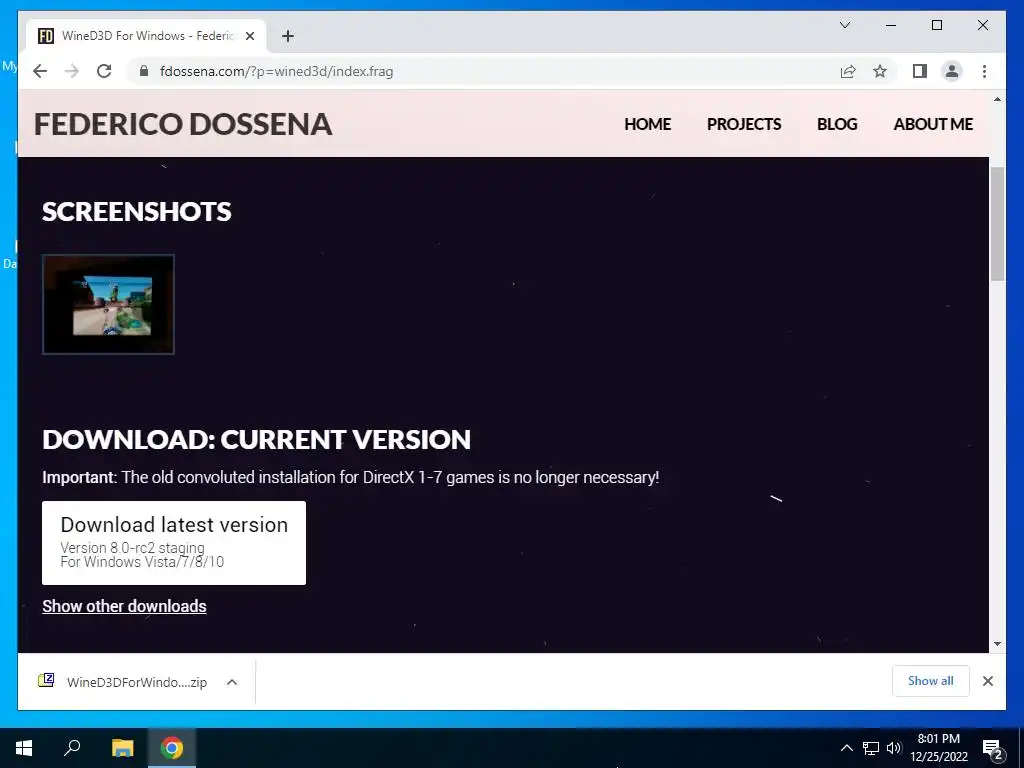
Task: Maximize the Chrome window
Action: [x=936, y=25]
